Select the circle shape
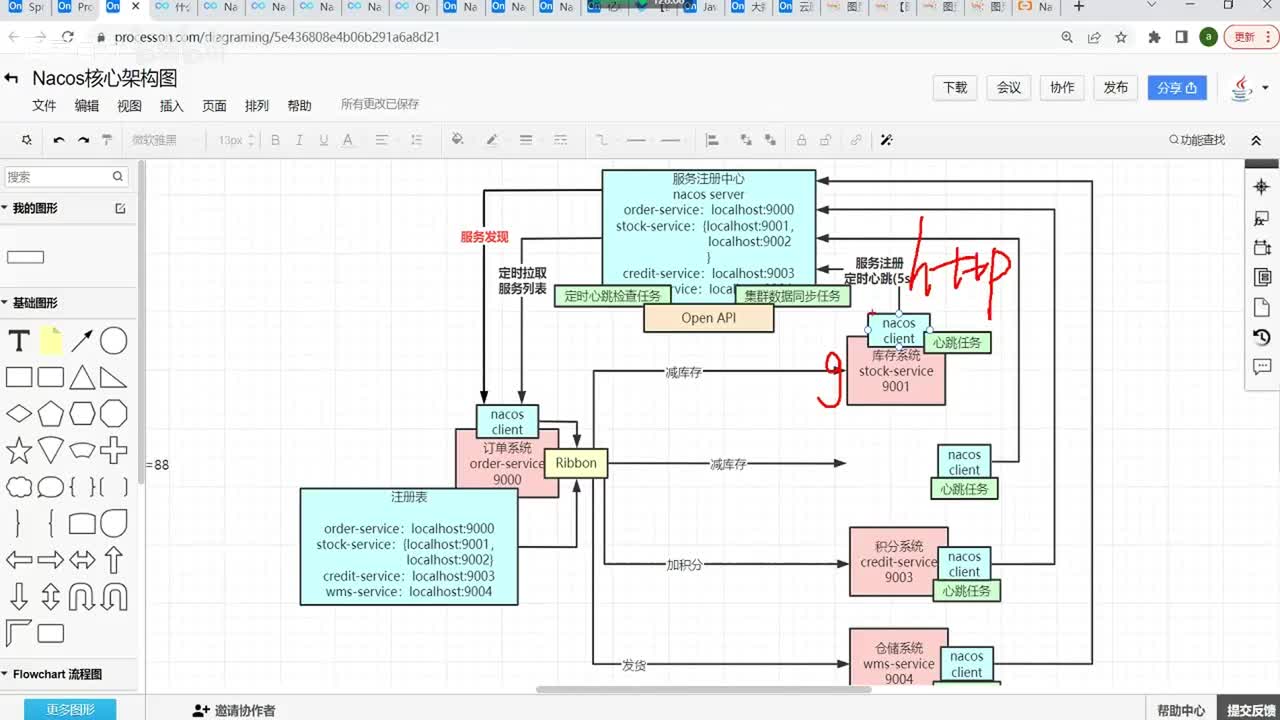Screen dimensions: 1280x720 113,341
